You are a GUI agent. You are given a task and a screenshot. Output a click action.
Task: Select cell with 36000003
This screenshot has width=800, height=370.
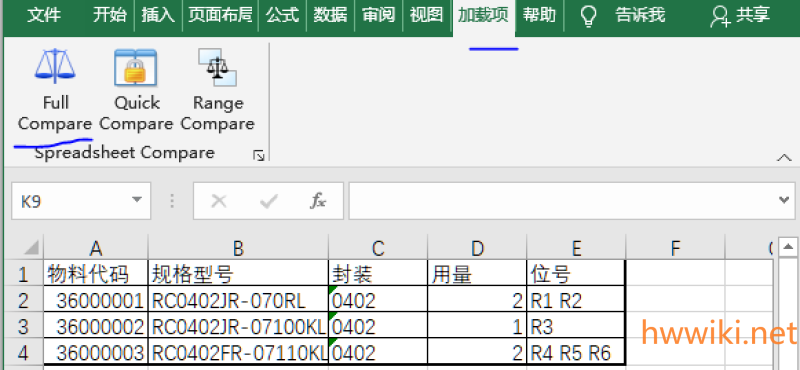(96, 352)
